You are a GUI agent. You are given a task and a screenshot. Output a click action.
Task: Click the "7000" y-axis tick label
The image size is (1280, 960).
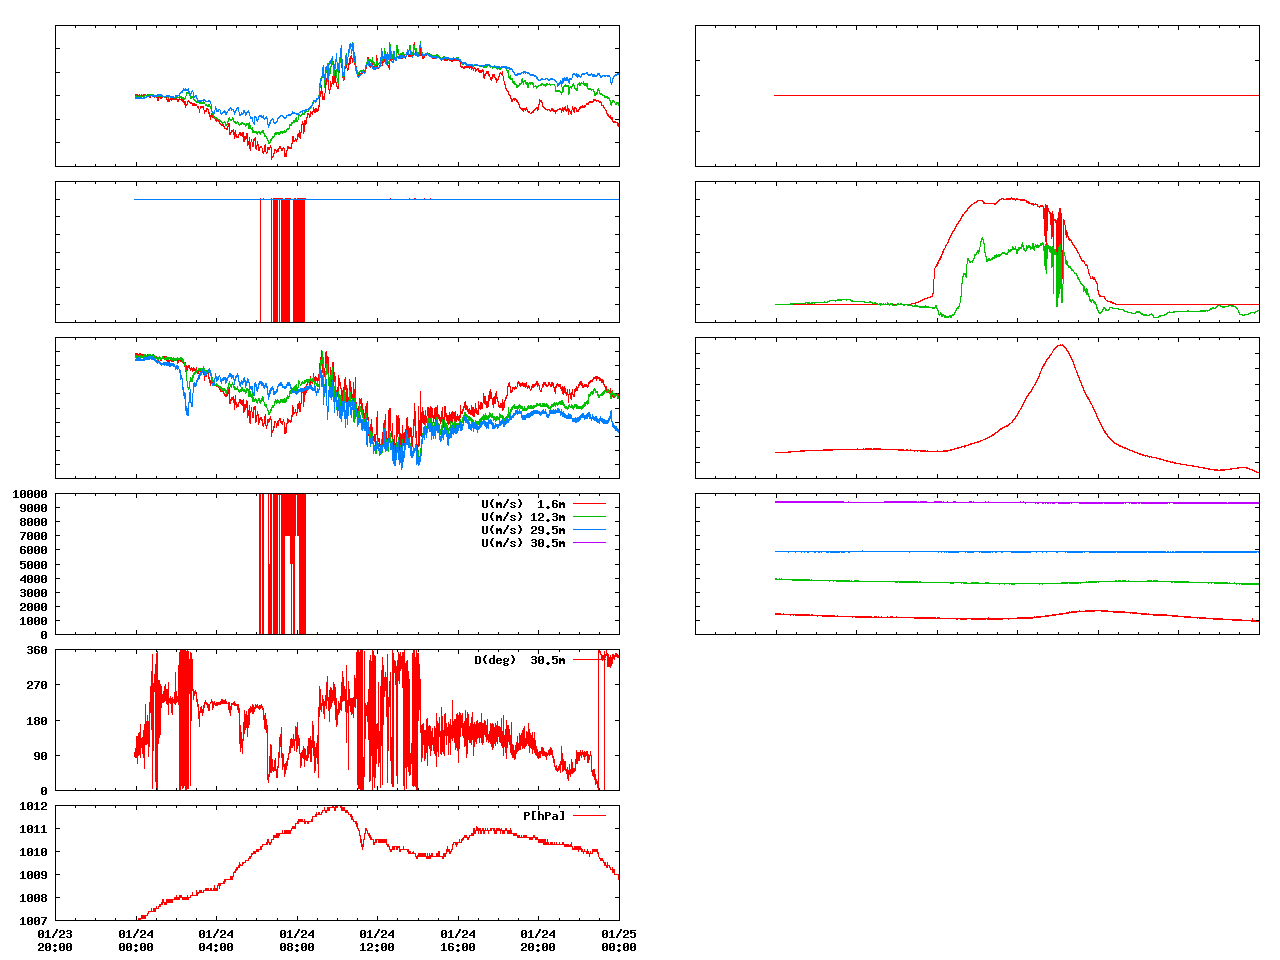coord(33,536)
